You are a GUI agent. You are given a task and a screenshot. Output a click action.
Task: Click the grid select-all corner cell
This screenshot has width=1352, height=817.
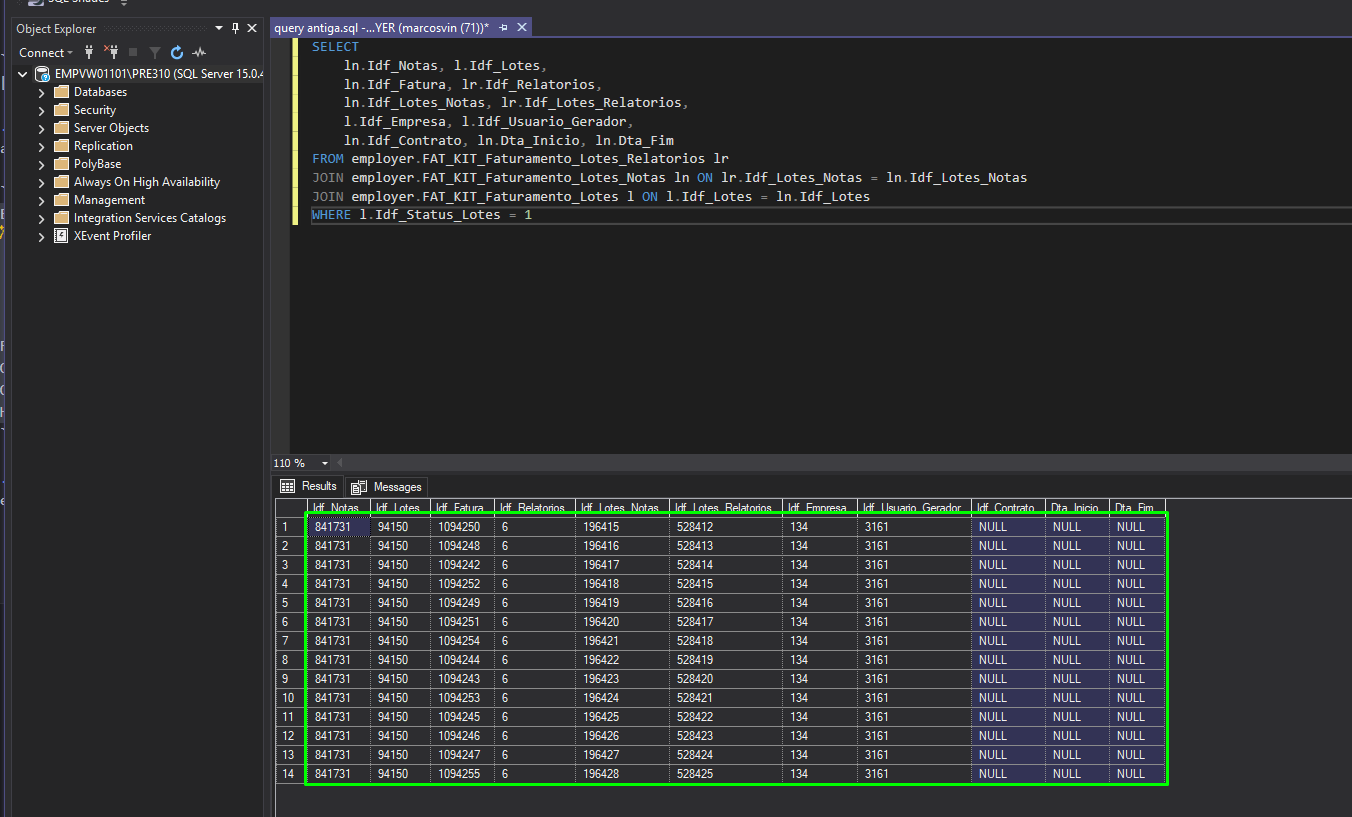tap(290, 508)
